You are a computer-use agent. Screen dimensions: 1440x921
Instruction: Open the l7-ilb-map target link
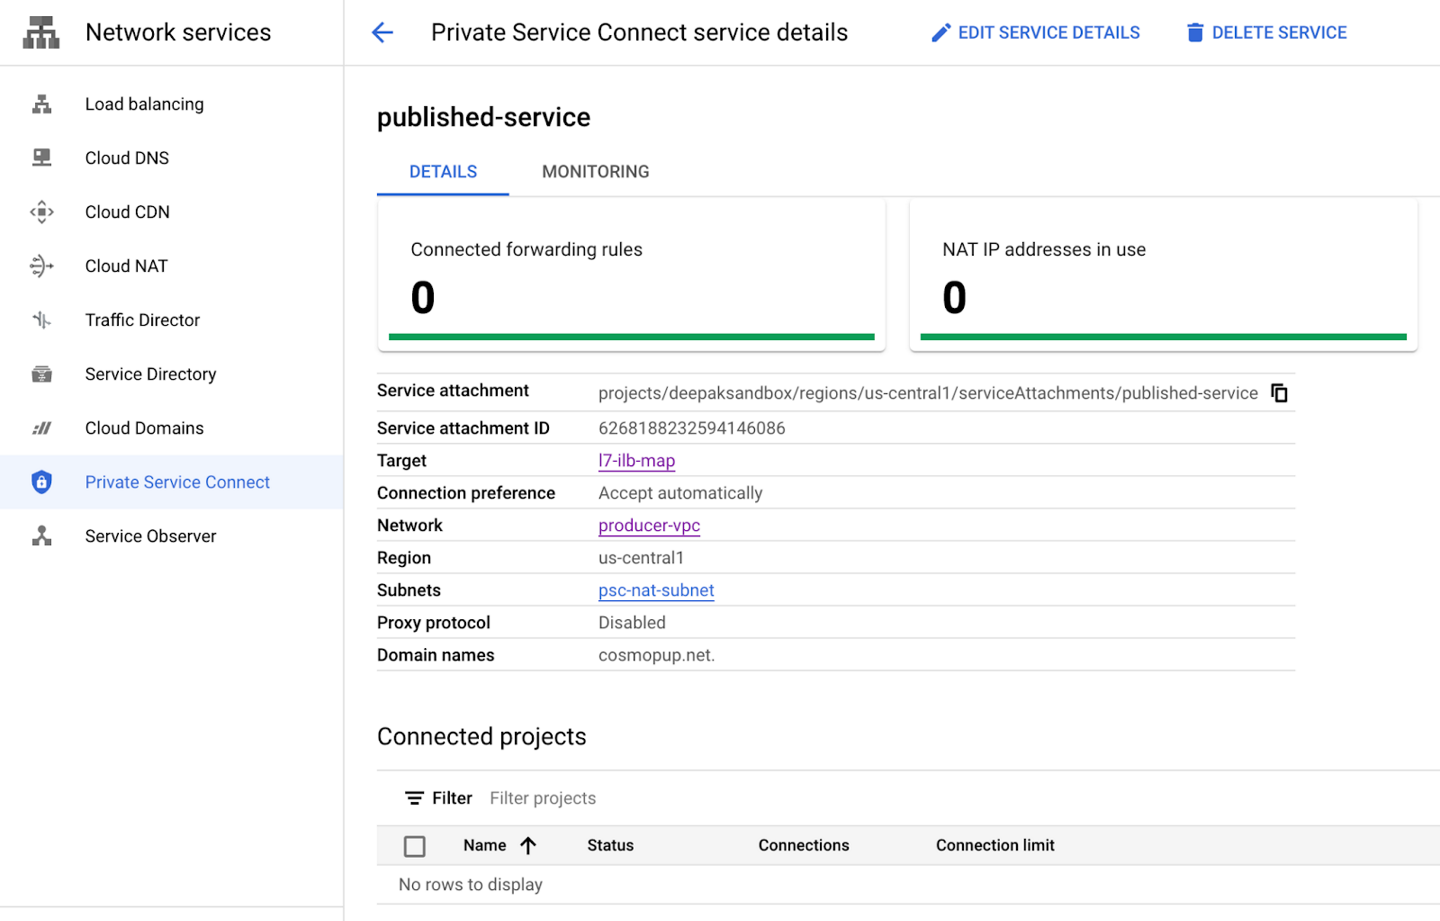pos(636,460)
